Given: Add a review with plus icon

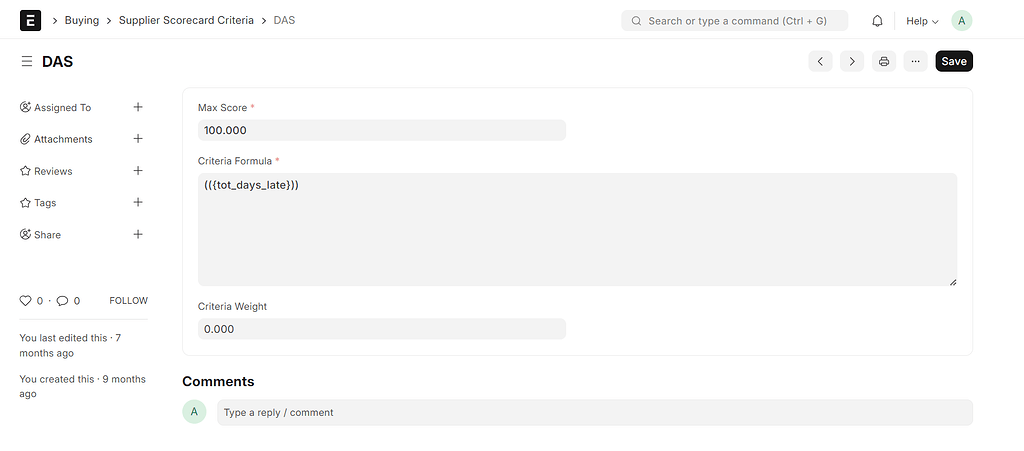Looking at the screenshot, I should click(x=138, y=171).
